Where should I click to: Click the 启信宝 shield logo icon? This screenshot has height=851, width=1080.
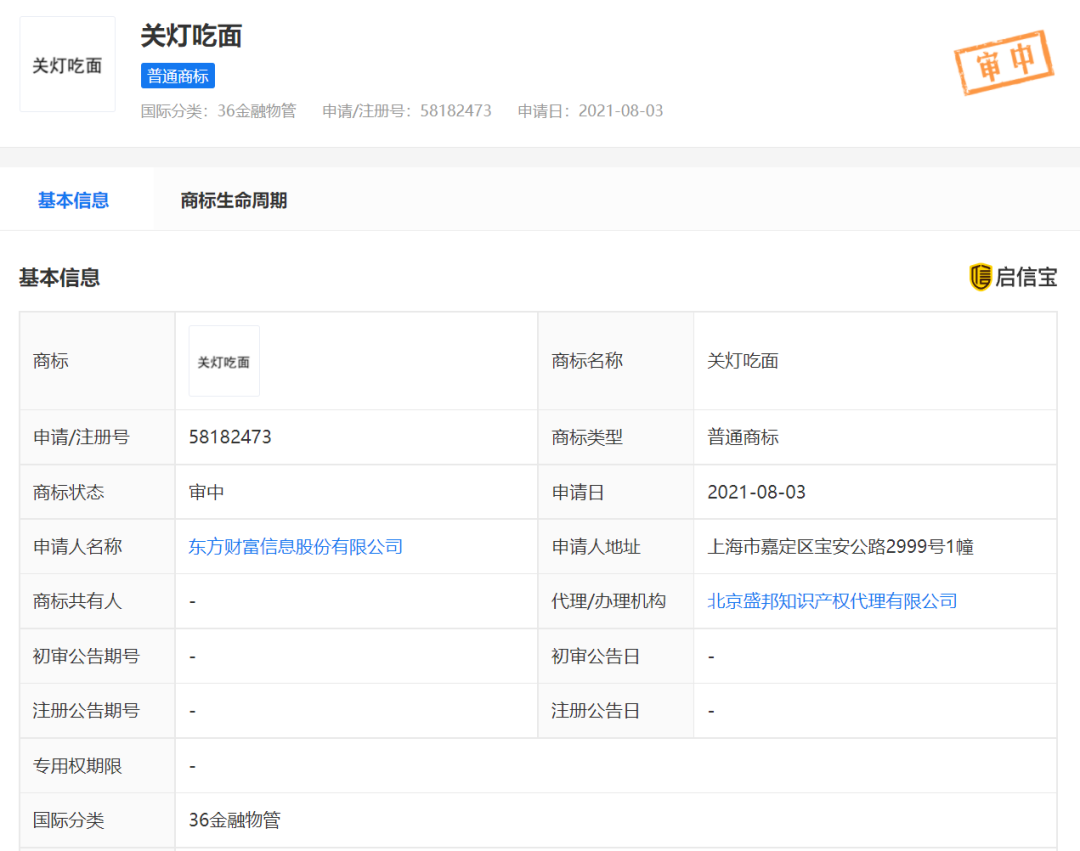[980, 277]
